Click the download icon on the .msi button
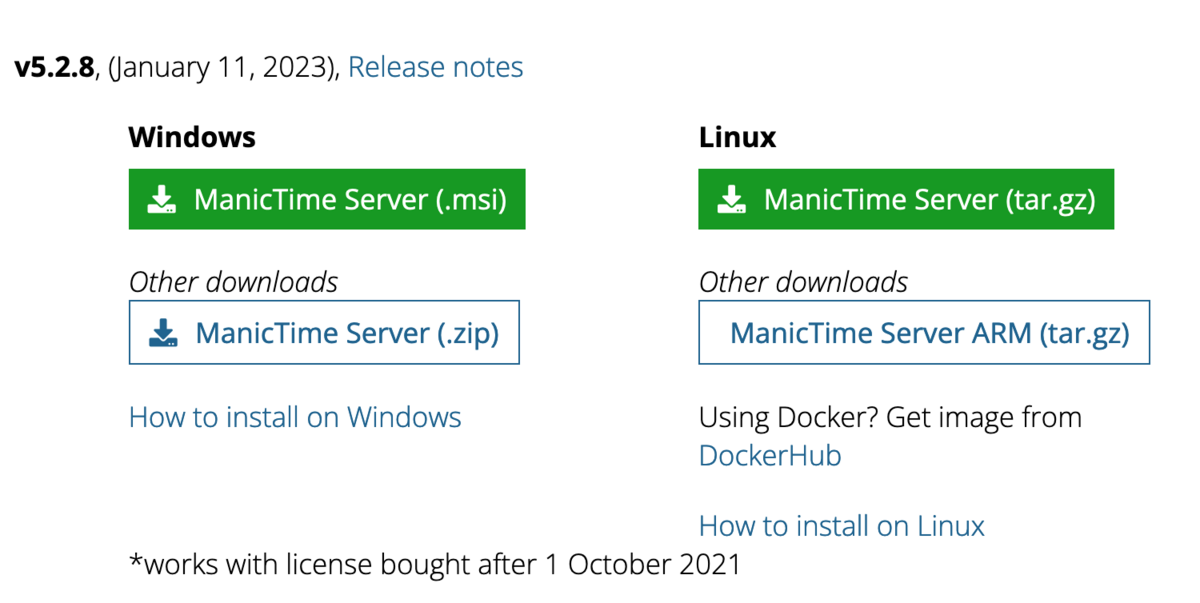This screenshot has width=1200, height=603. coord(162,200)
